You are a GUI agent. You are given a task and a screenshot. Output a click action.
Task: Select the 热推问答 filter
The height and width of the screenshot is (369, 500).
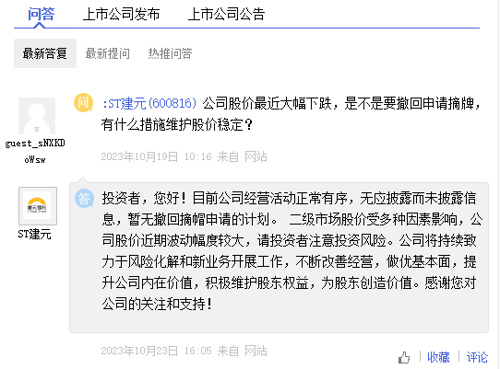[170, 53]
